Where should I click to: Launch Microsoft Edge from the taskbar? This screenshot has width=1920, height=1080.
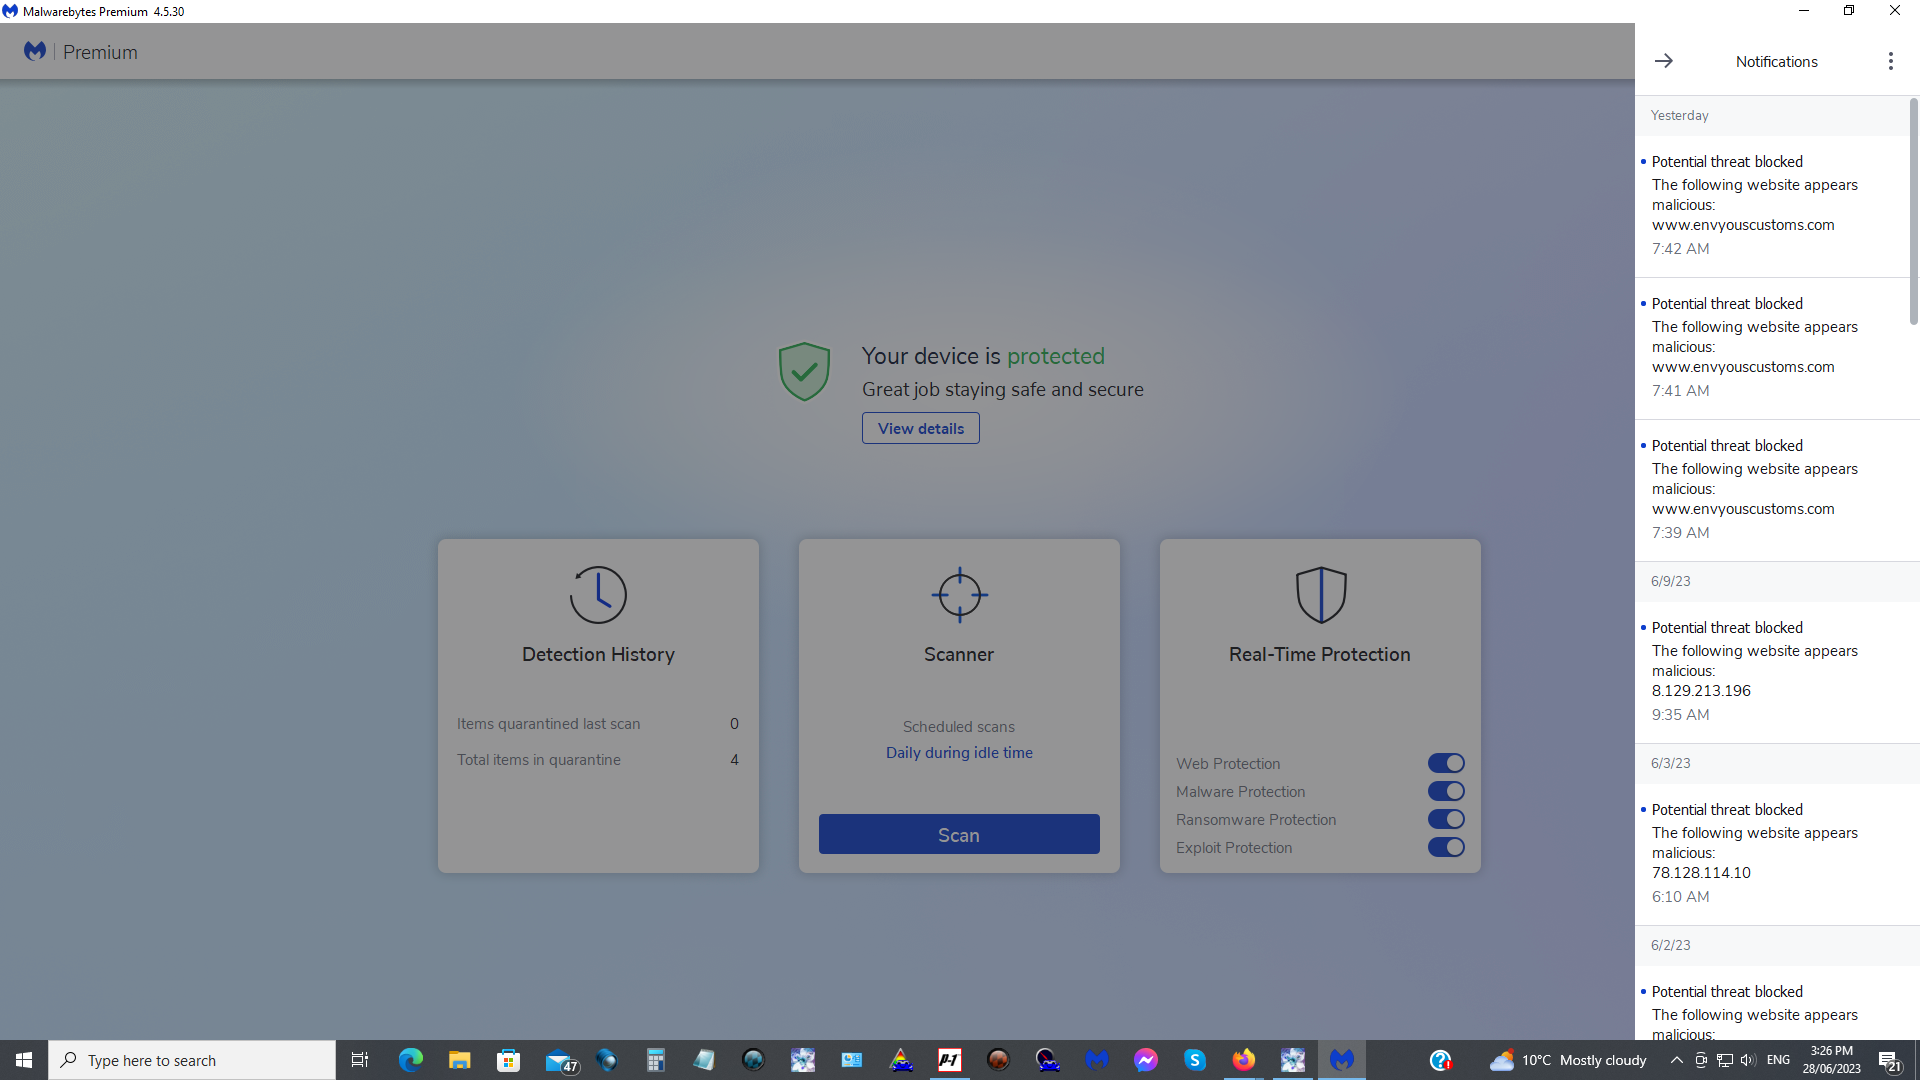tap(410, 1060)
